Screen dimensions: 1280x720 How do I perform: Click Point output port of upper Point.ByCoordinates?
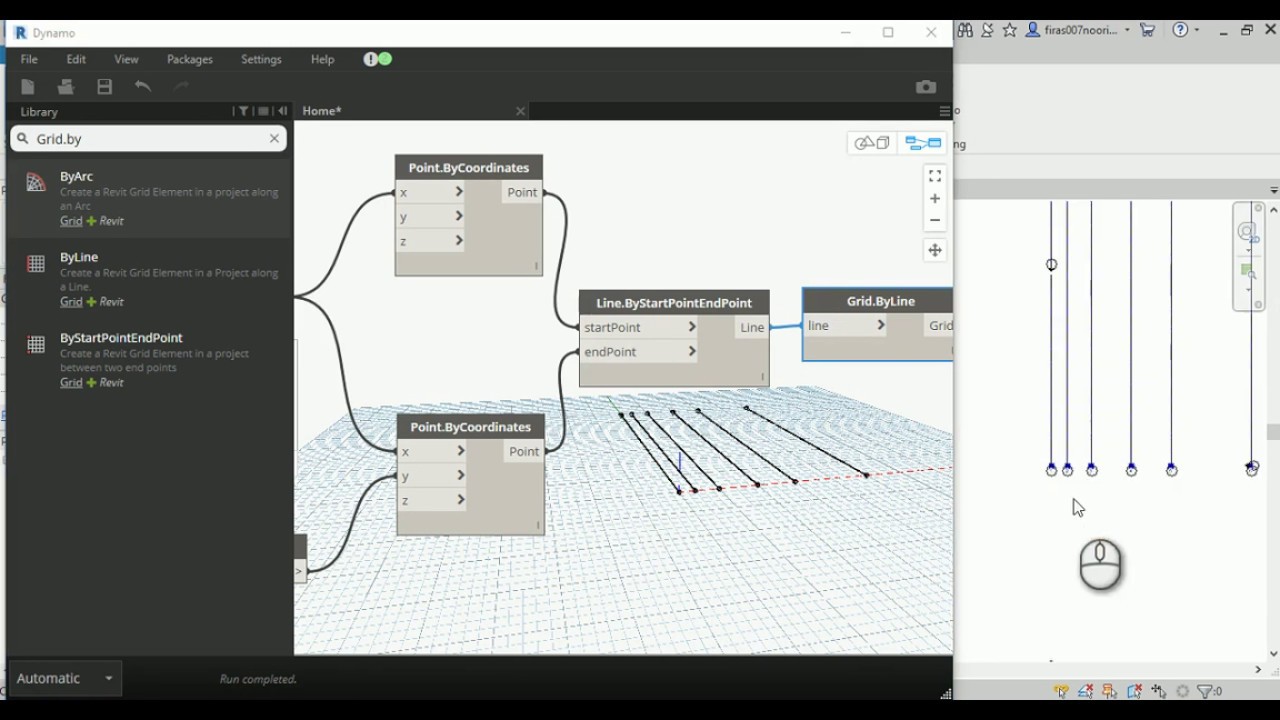[522, 192]
